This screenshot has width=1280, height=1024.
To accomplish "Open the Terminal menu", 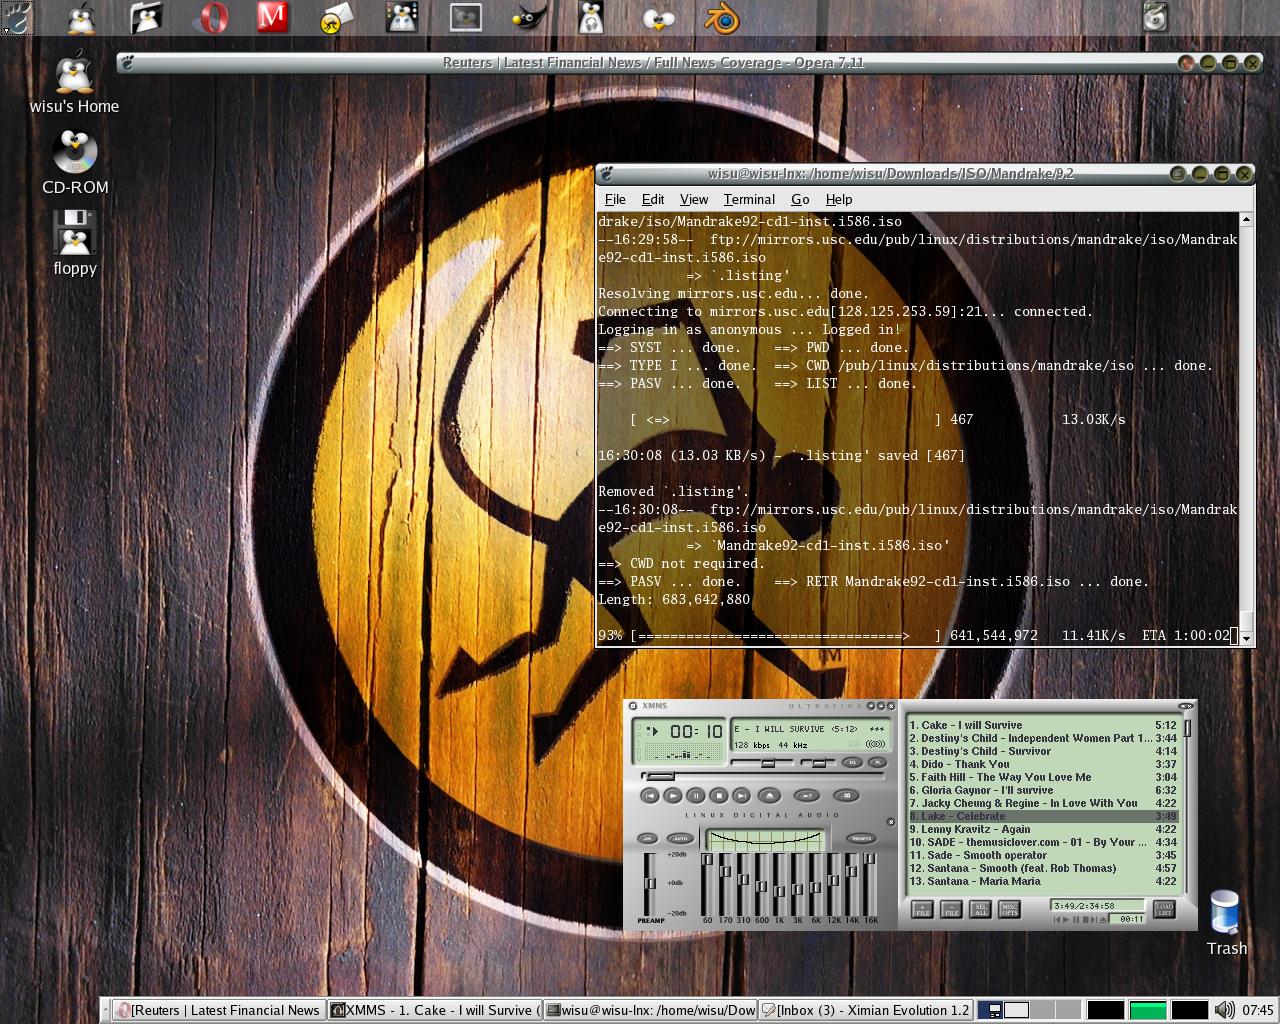I will click(749, 199).
